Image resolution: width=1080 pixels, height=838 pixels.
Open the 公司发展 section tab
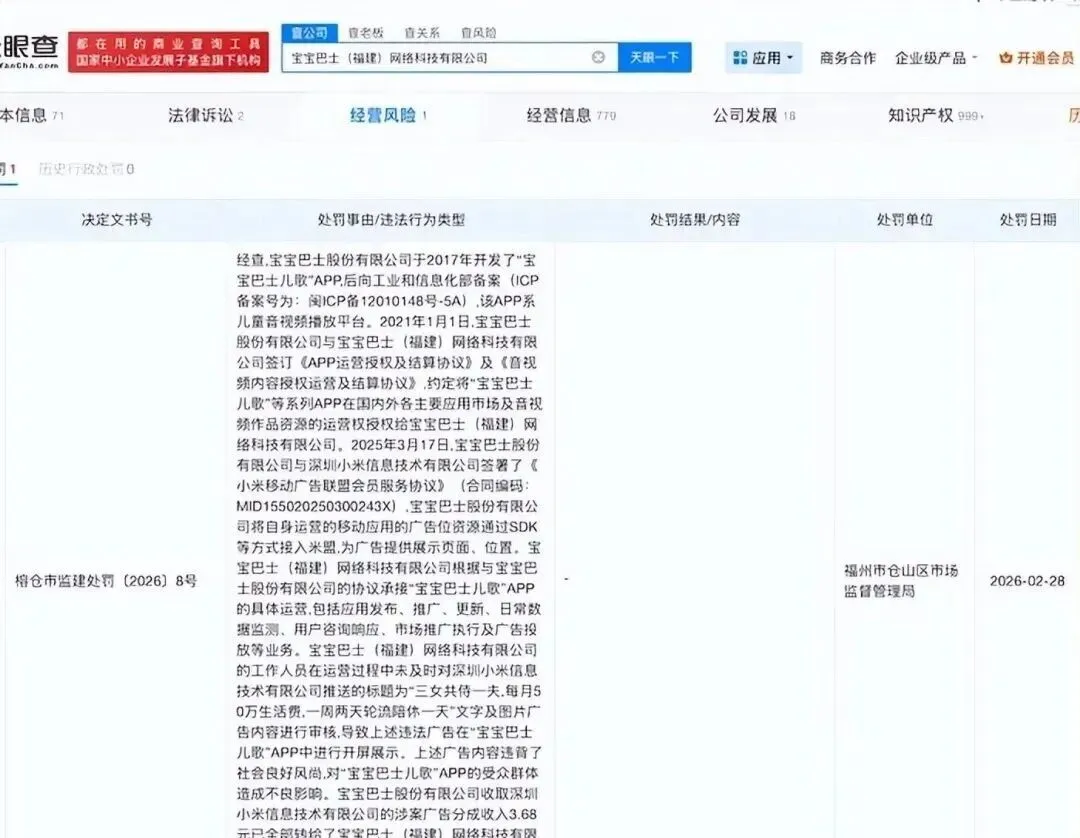754,115
